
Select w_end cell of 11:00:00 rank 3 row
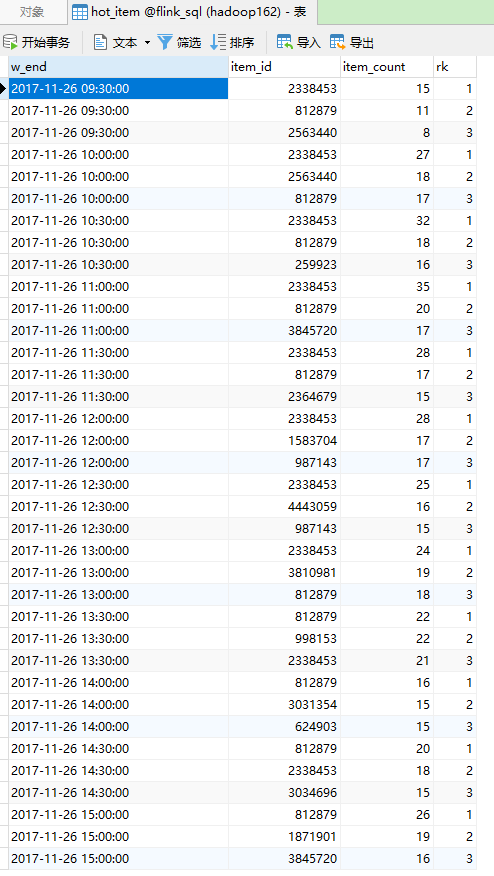[x=118, y=331]
